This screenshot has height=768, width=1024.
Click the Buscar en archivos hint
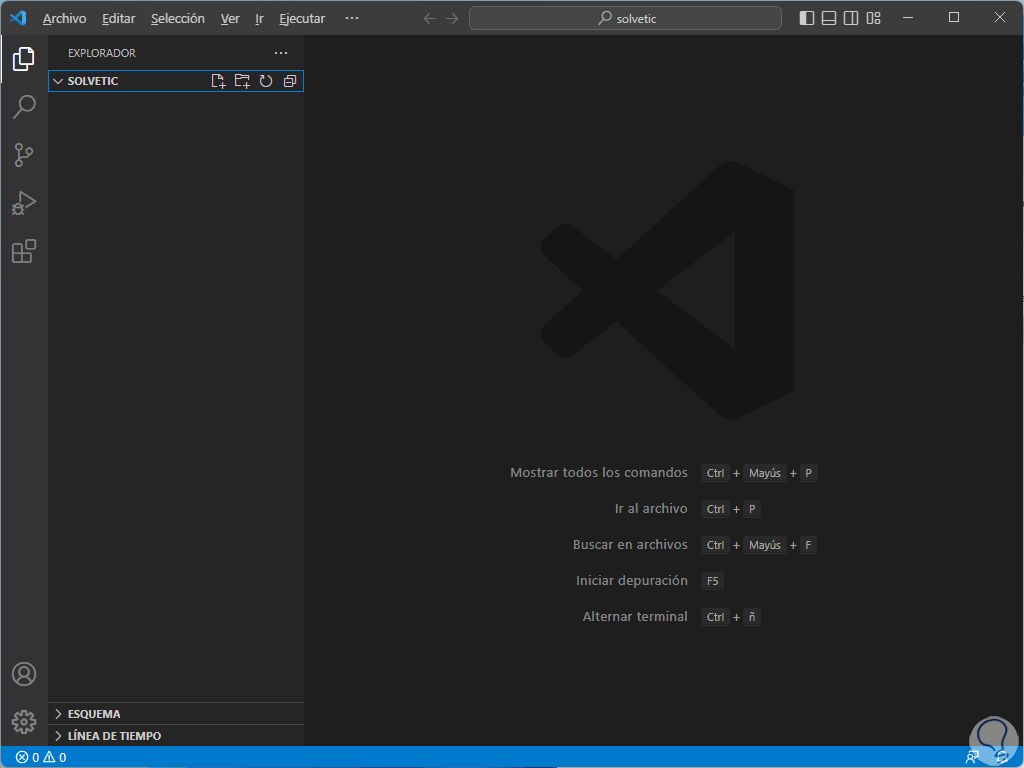pyautogui.click(x=630, y=545)
